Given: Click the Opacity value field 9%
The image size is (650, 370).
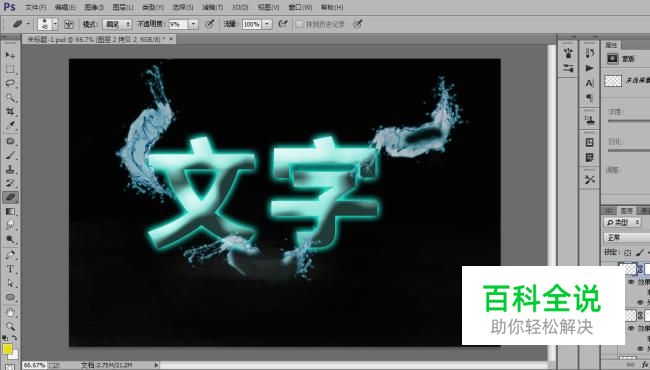Looking at the screenshot, I should (178, 24).
